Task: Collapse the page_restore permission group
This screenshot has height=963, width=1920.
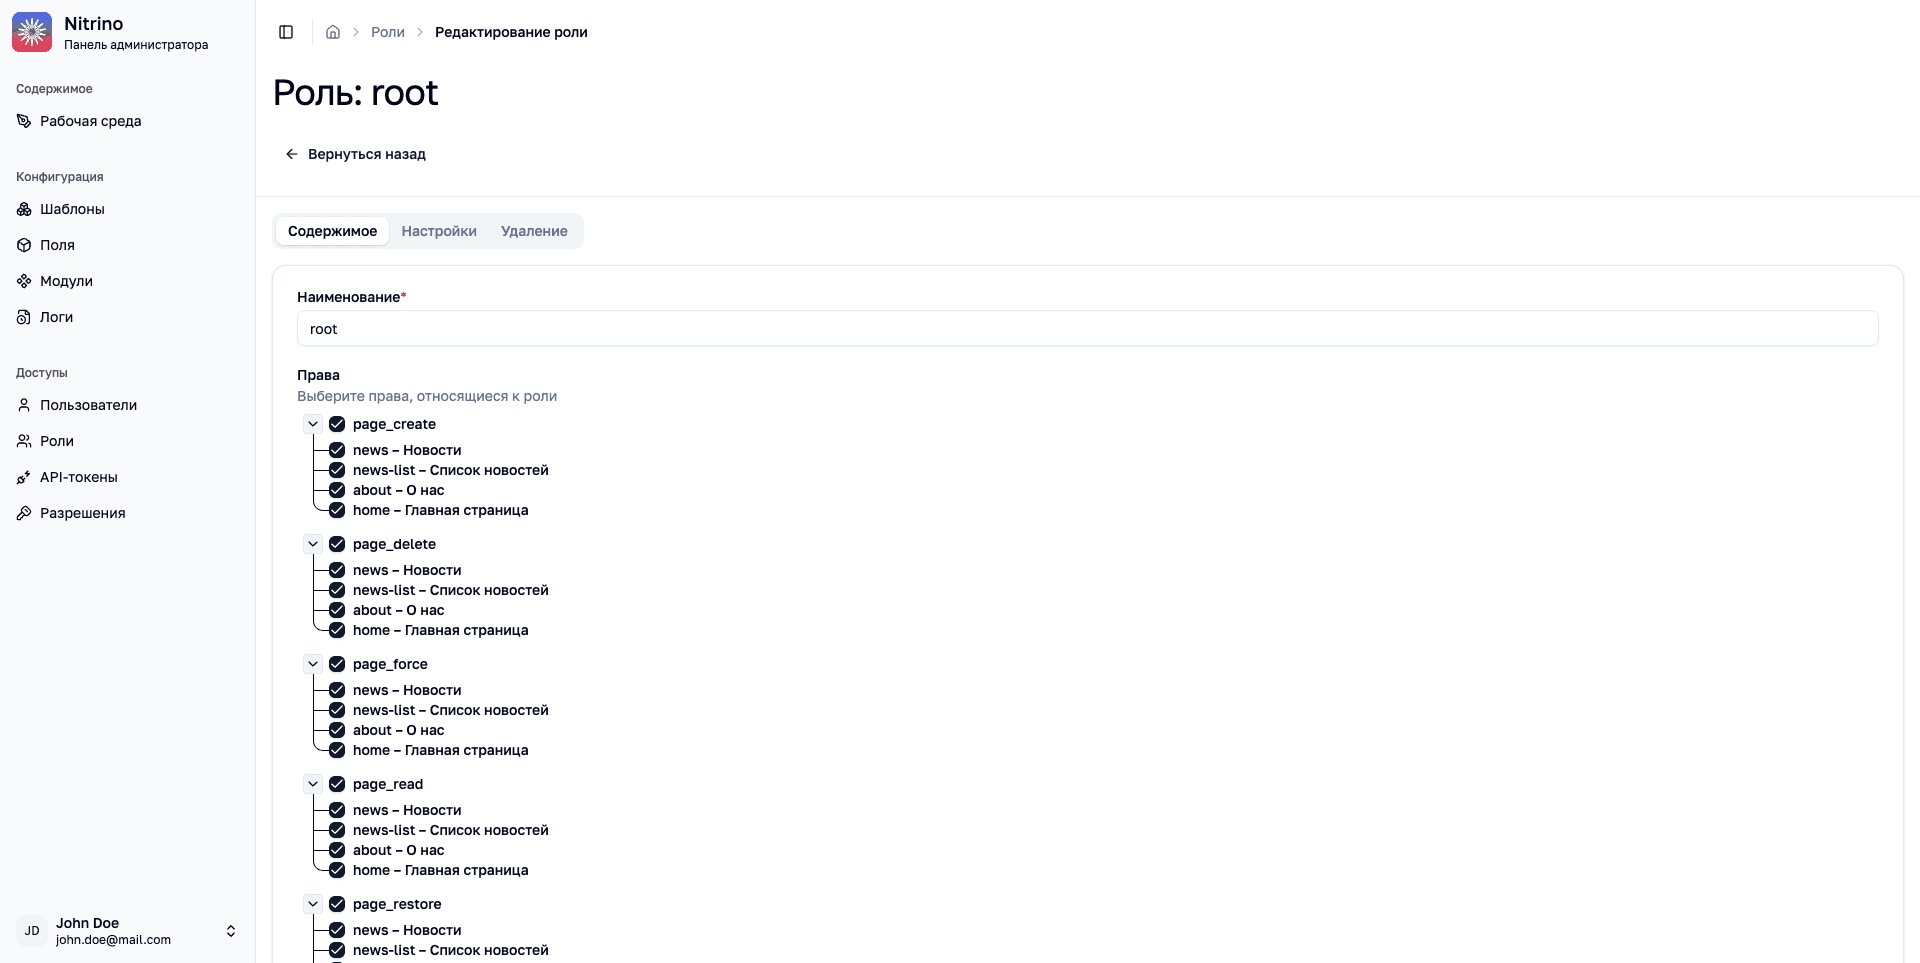Action: [x=313, y=904]
